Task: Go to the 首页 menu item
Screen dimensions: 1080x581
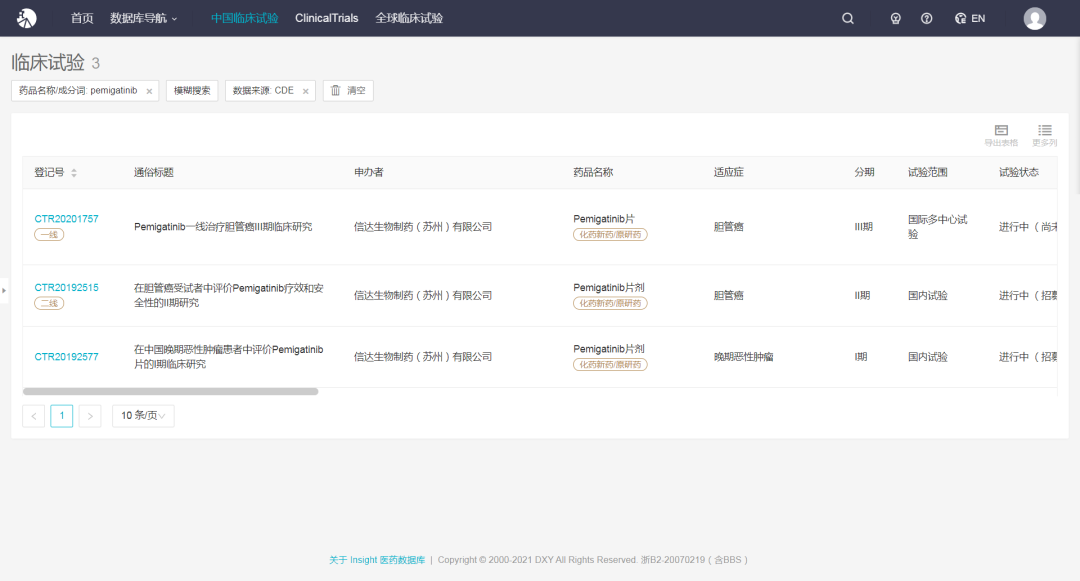Action: pyautogui.click(x=82, y=19)
